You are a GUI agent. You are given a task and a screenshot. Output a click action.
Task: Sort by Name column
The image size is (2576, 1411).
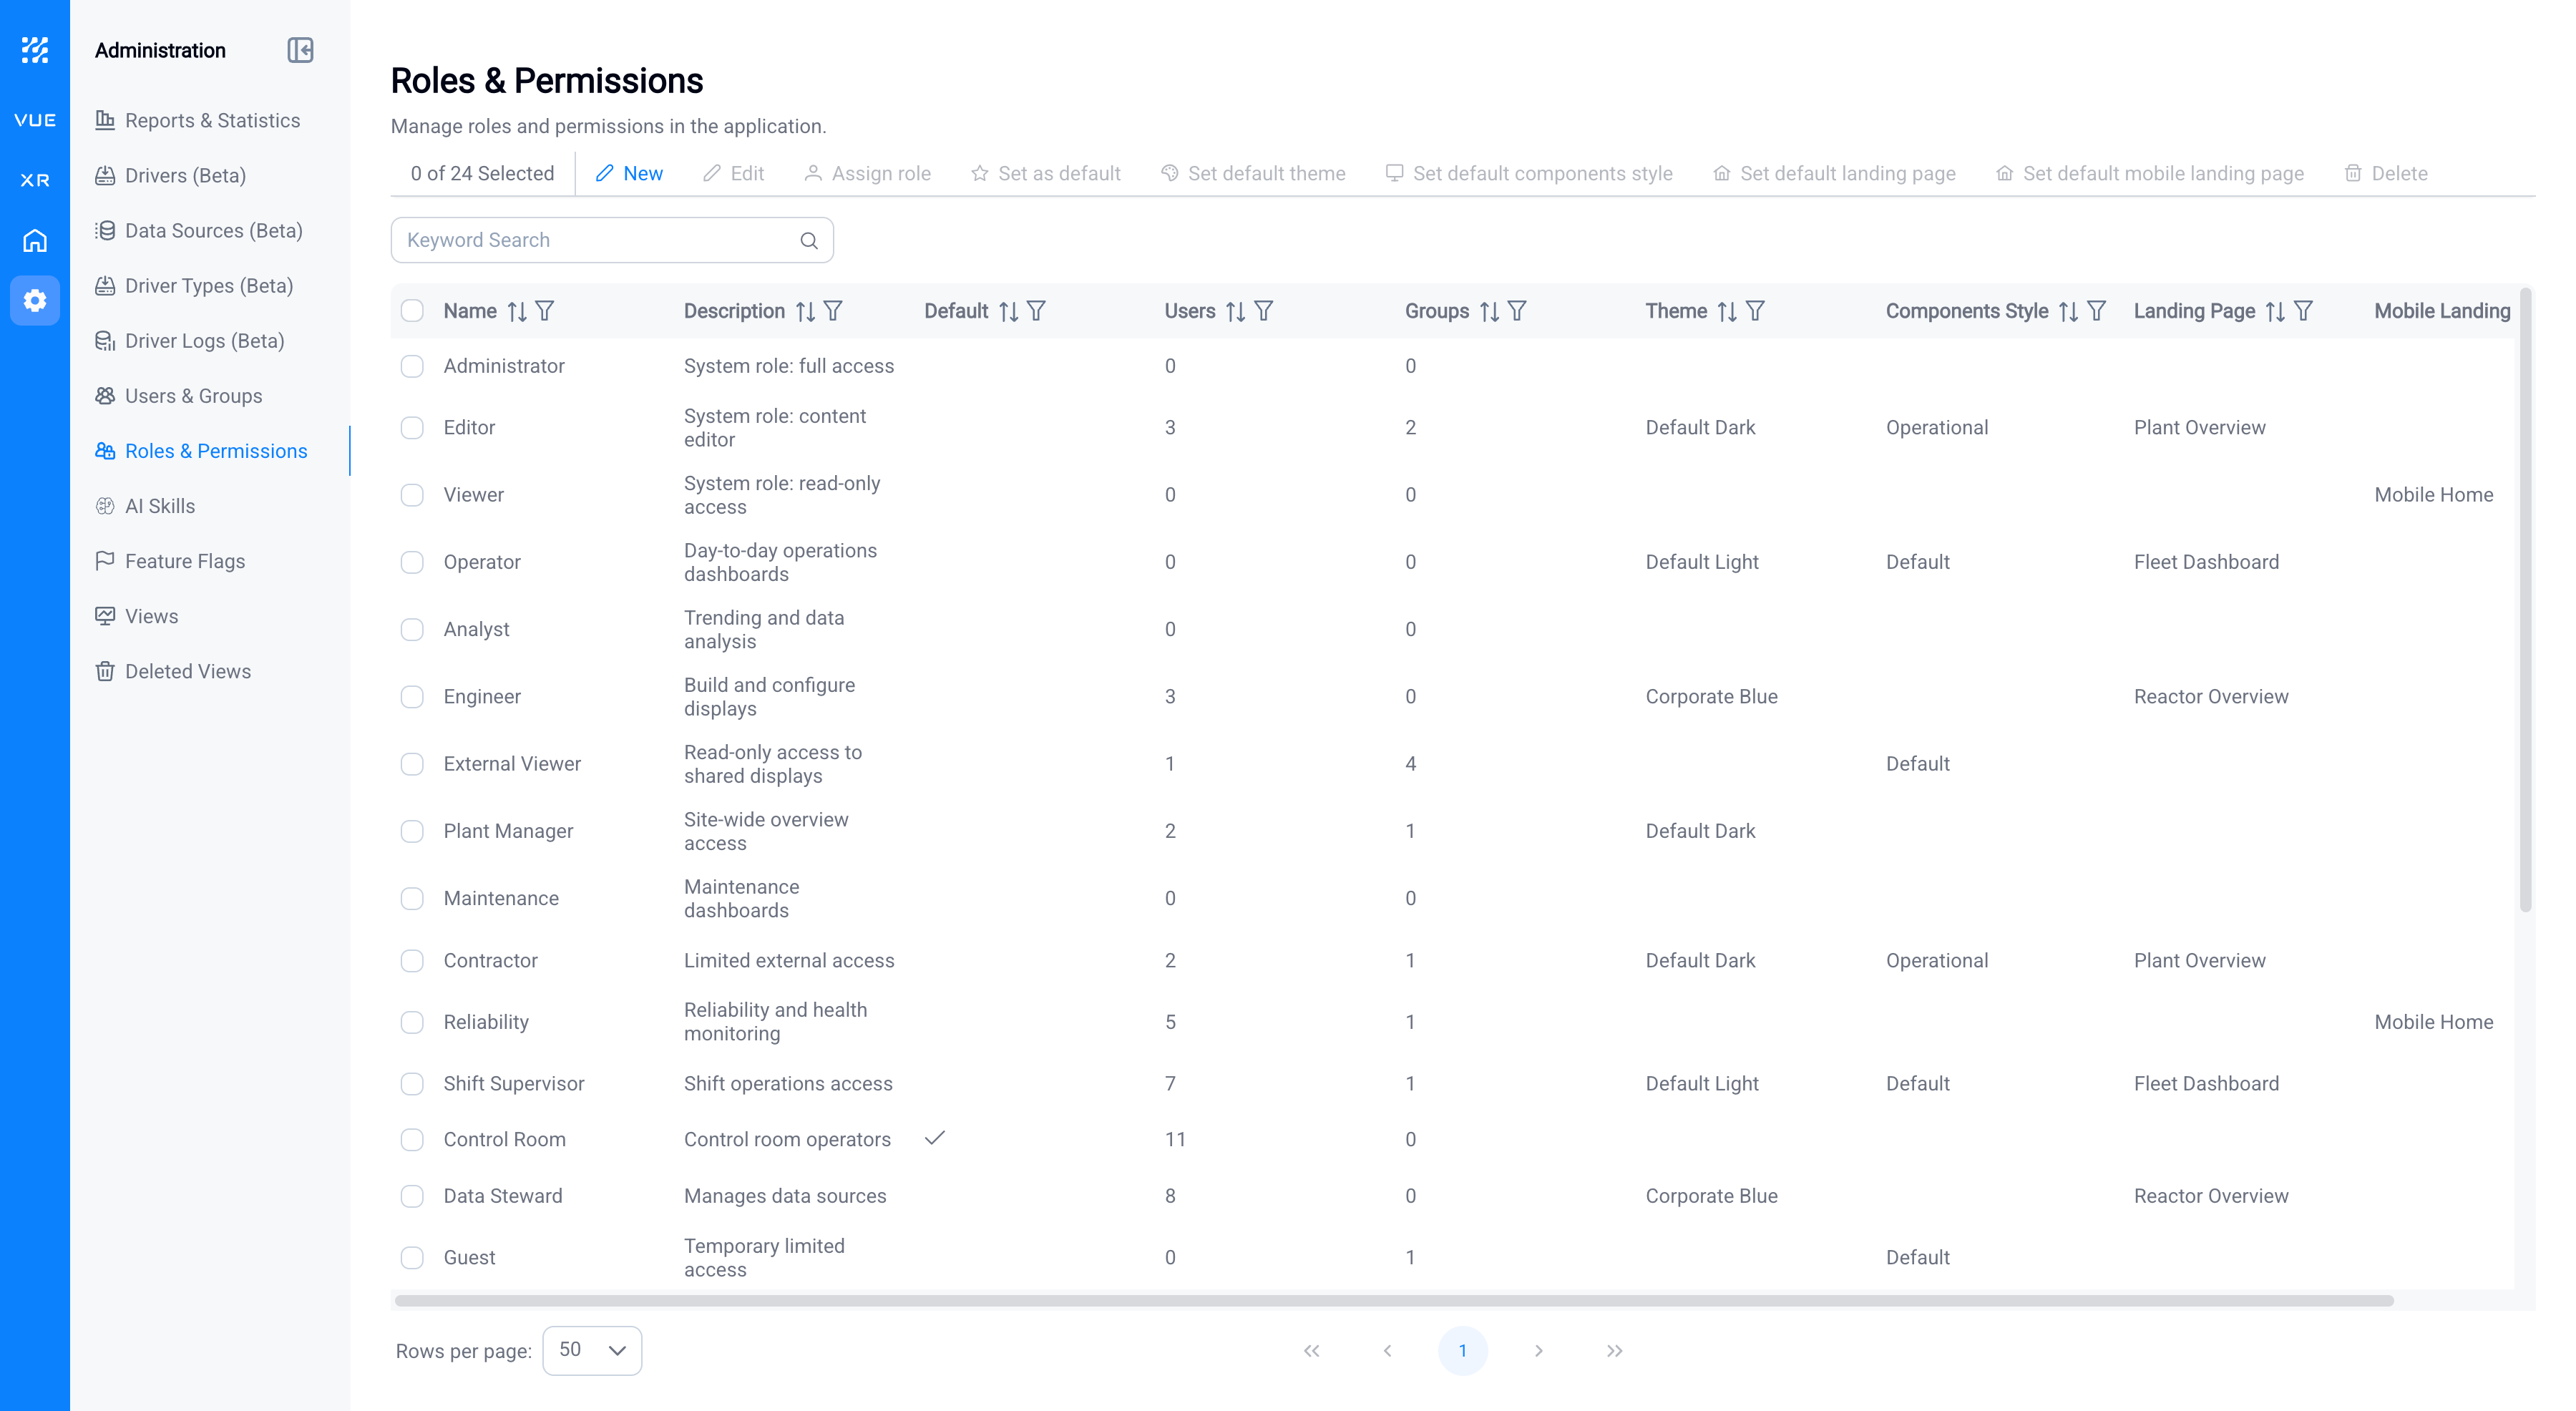tap(516, 311)
